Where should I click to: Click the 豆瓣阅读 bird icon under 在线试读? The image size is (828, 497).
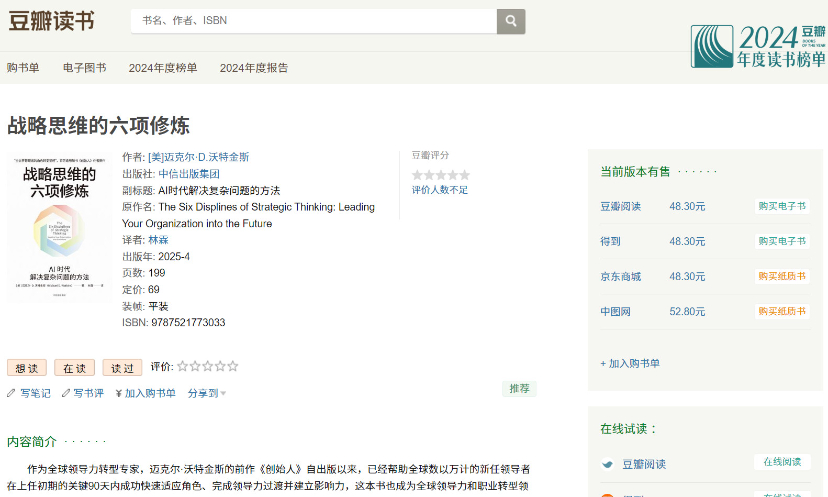coord(607,464)
